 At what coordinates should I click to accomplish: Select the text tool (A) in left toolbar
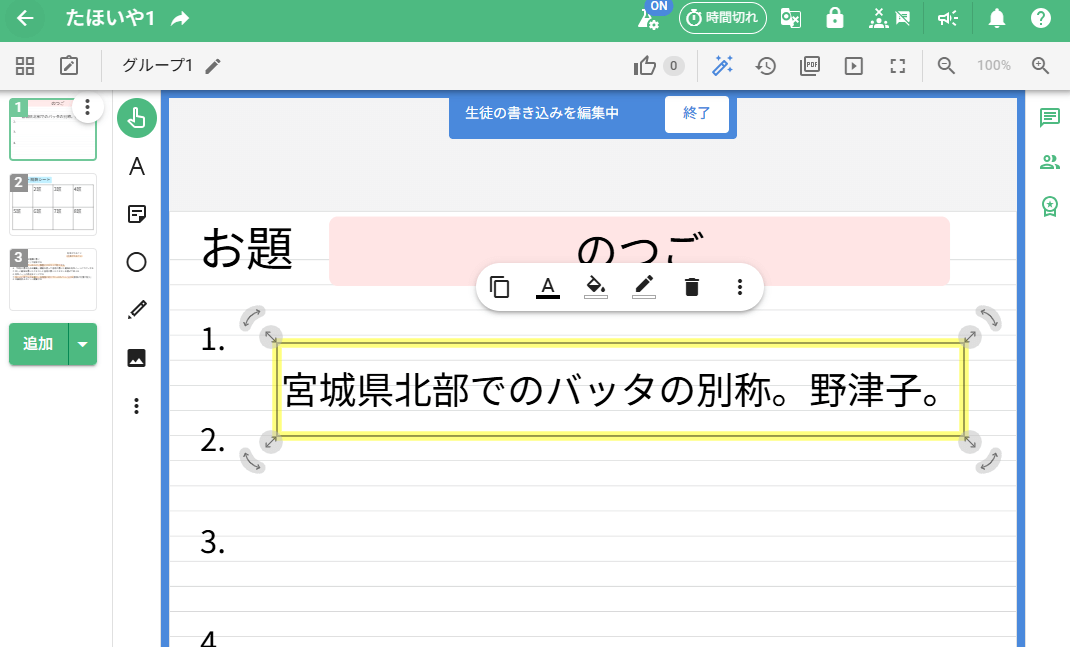point(137,166)
